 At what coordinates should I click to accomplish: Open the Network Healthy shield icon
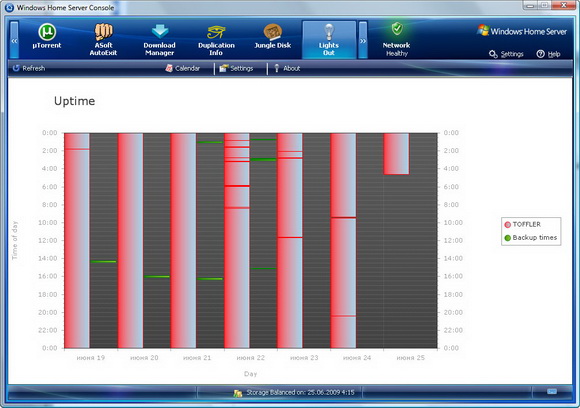tap(397, 29)
